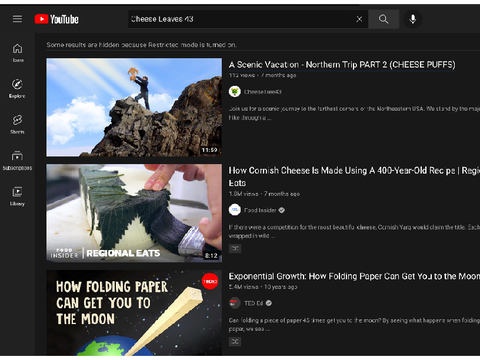
Task: Open Library in the sidebar
Action: pos(17,196)
